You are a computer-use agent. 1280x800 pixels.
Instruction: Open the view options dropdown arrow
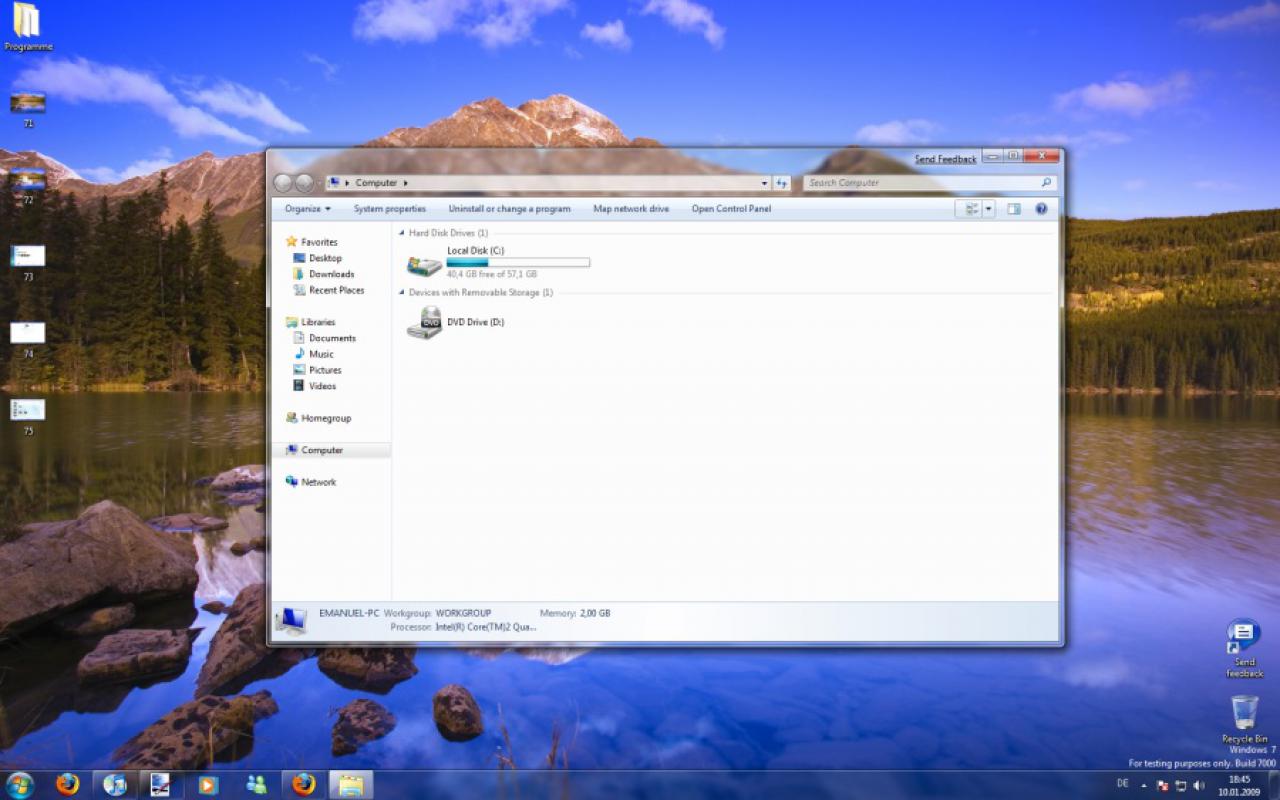coord(989,209)
